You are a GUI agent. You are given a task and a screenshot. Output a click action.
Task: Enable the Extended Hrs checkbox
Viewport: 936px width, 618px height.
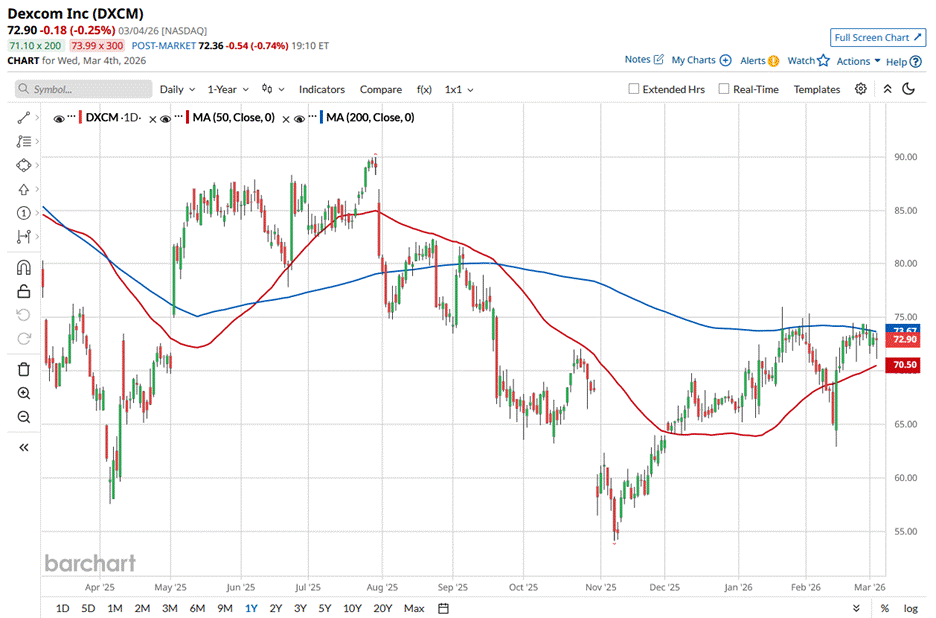(634, 89)
